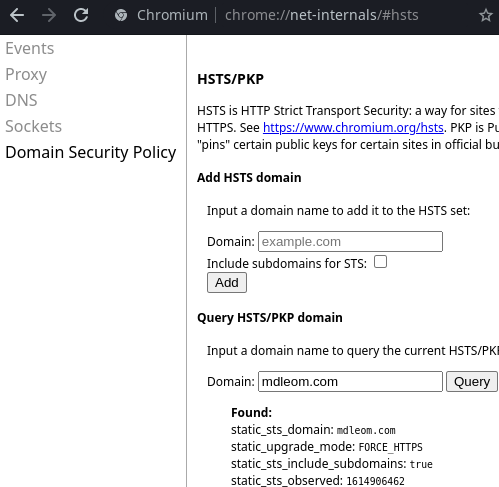Open the chromium.org/hsts link

coord(353,128)
